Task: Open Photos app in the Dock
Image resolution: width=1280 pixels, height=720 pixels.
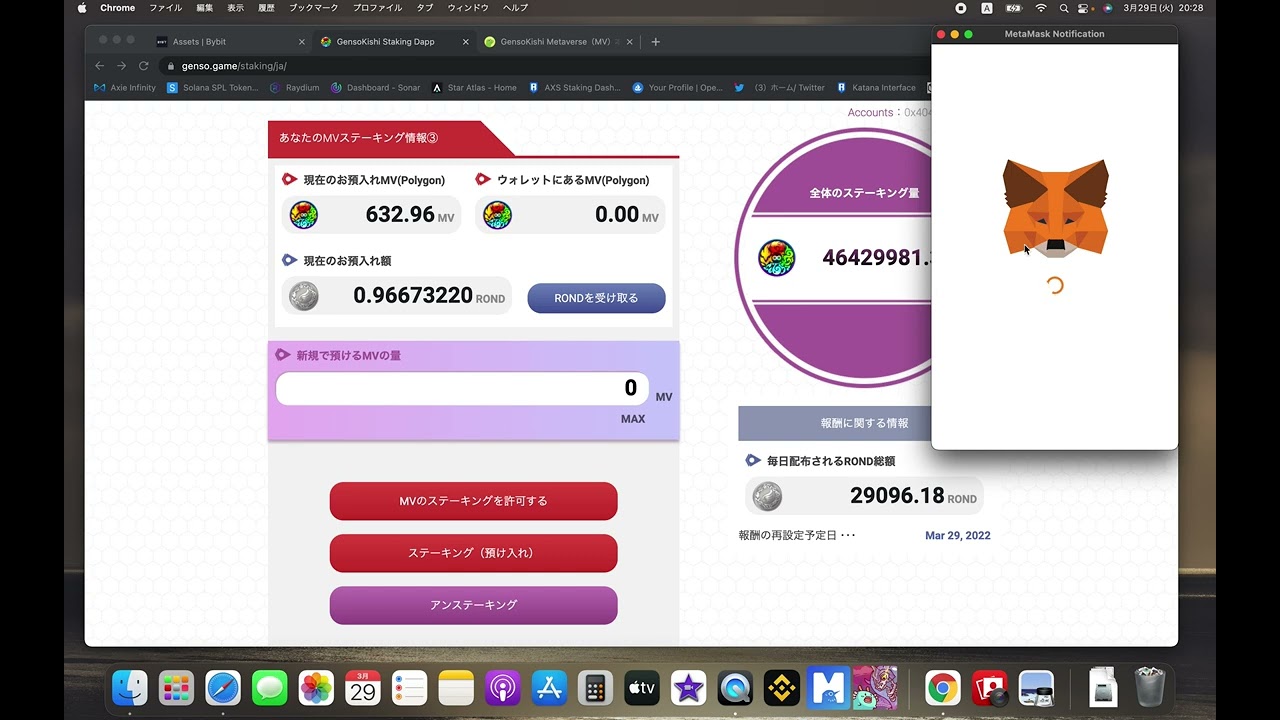Action: [x=316, y=688]
